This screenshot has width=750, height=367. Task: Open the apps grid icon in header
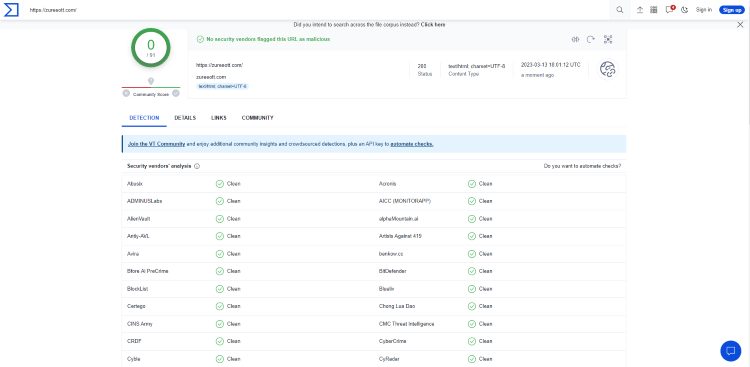(x=653, y=10)
